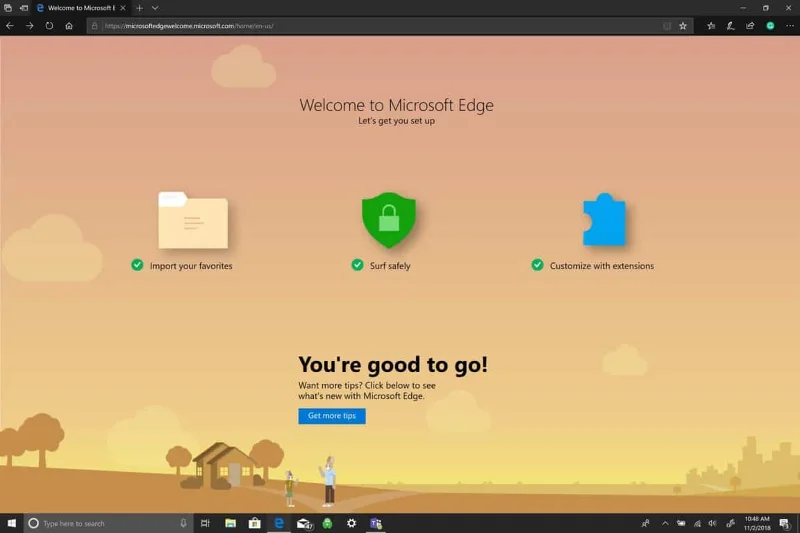This screenshot has height=533, width=800.
Task: Click the Surf safely shield icon
Action: click(x=389, y=220)
